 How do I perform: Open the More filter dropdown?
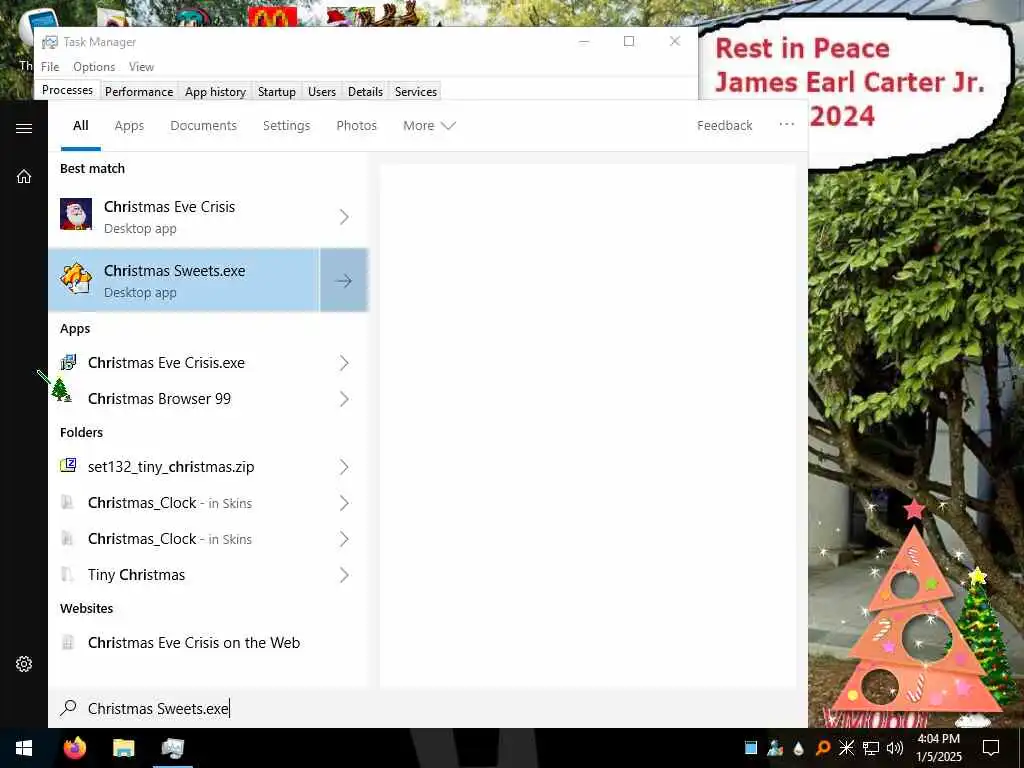click(429, 125)
